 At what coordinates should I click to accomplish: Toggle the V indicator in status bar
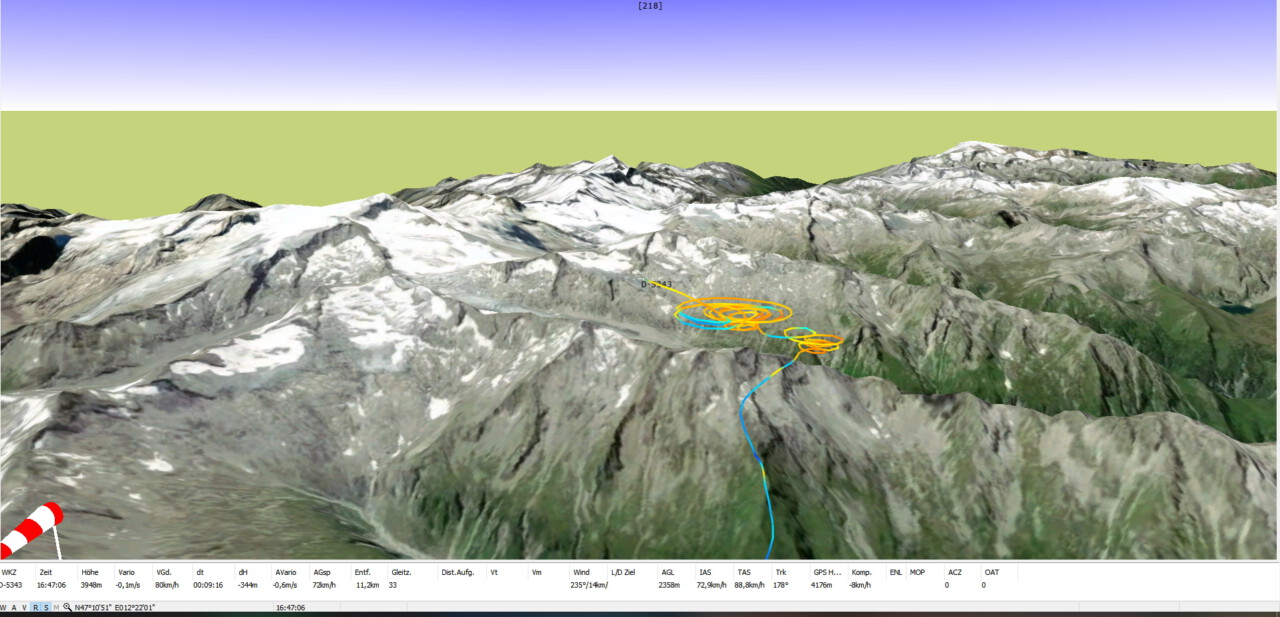(x=25, y=607)
